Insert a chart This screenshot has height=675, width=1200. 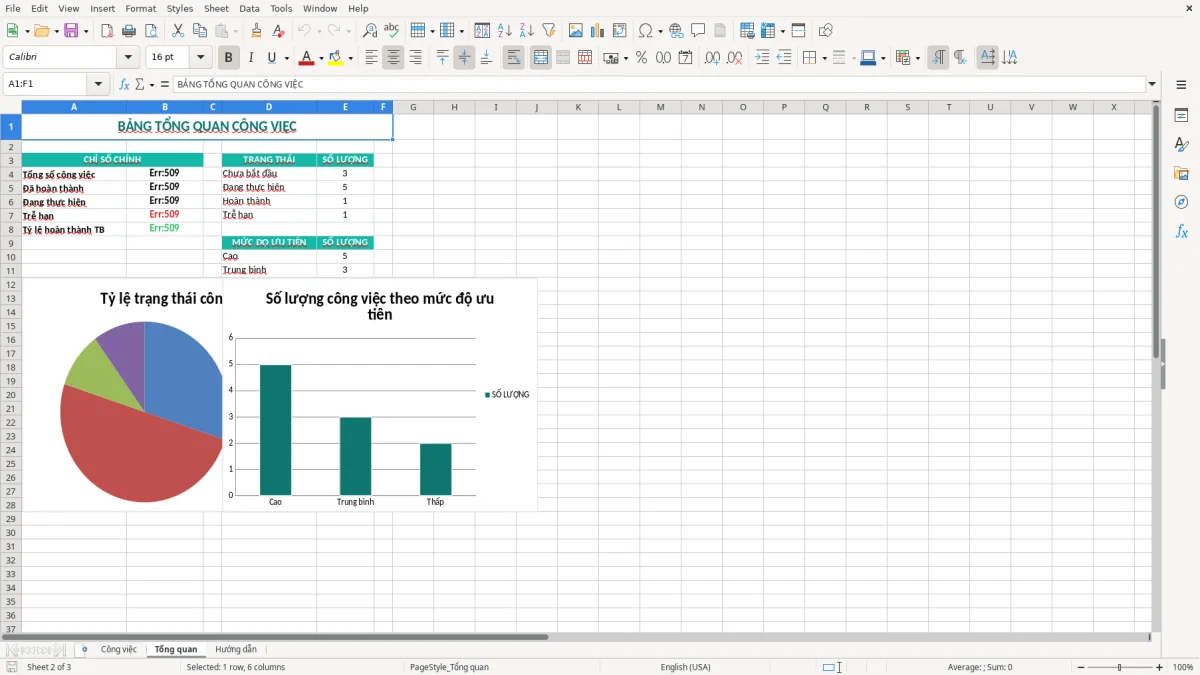click(598, 31)
